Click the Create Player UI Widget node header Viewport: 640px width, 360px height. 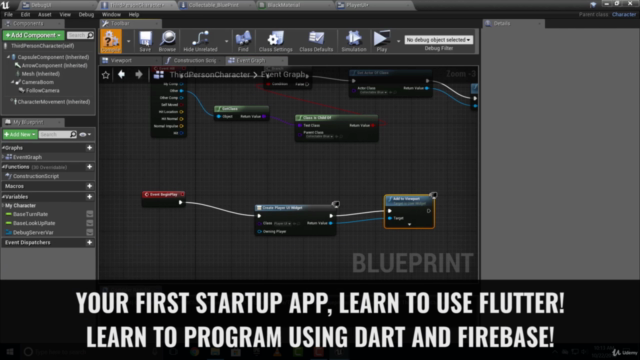click(295, 208)
